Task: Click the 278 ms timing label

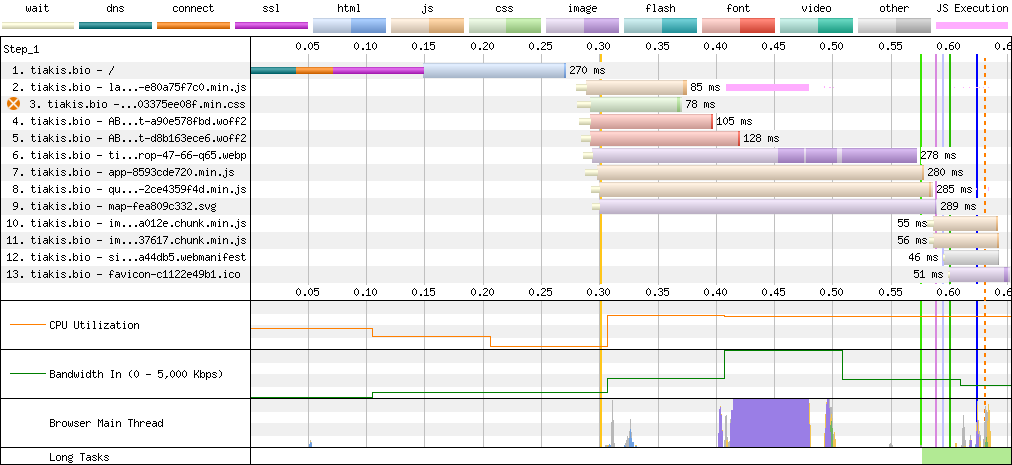Action: tap(938, 155)
